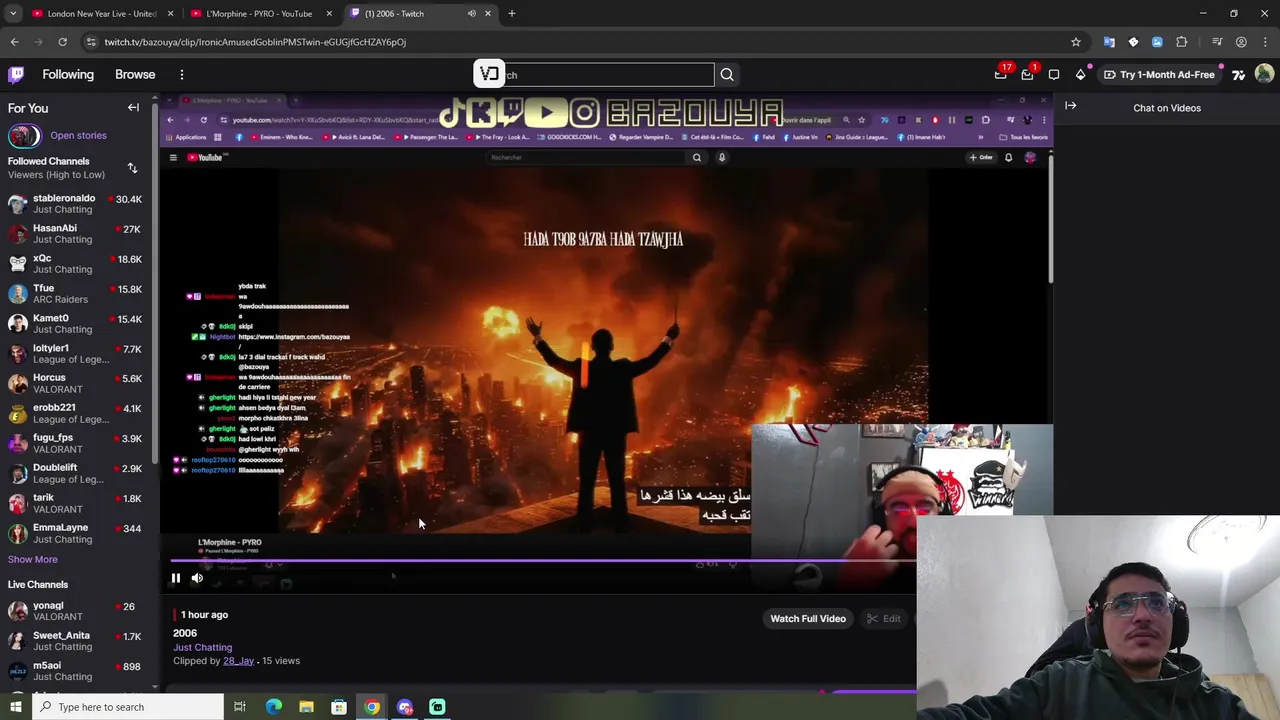Open Windows Start menu
The height and width of the screenshot is (720, 1280).
click(15, 707)
